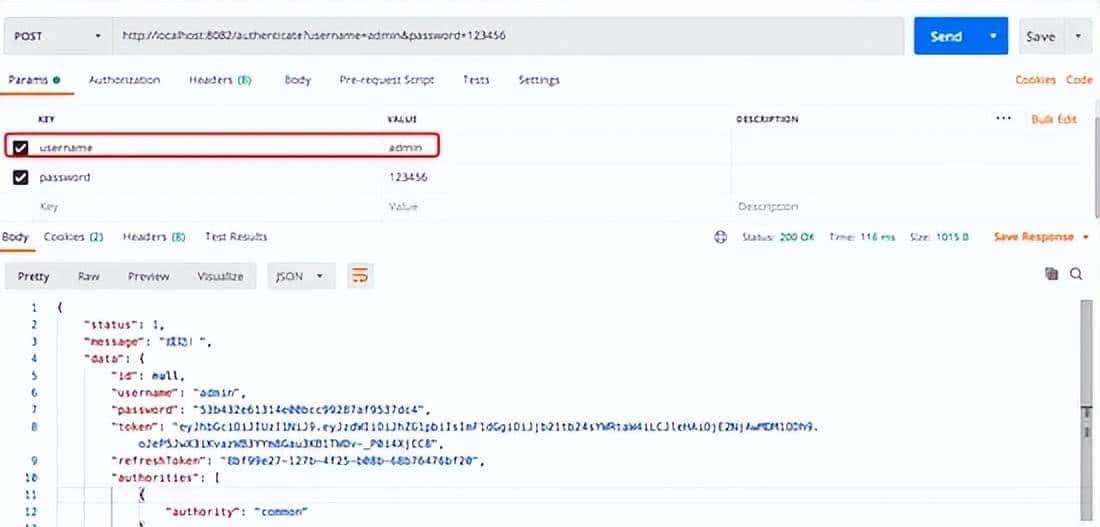The width and height of the screenshot is (1100, 527).
Task: Click the response Time 116 ms
Action: (x=862, y=237)
